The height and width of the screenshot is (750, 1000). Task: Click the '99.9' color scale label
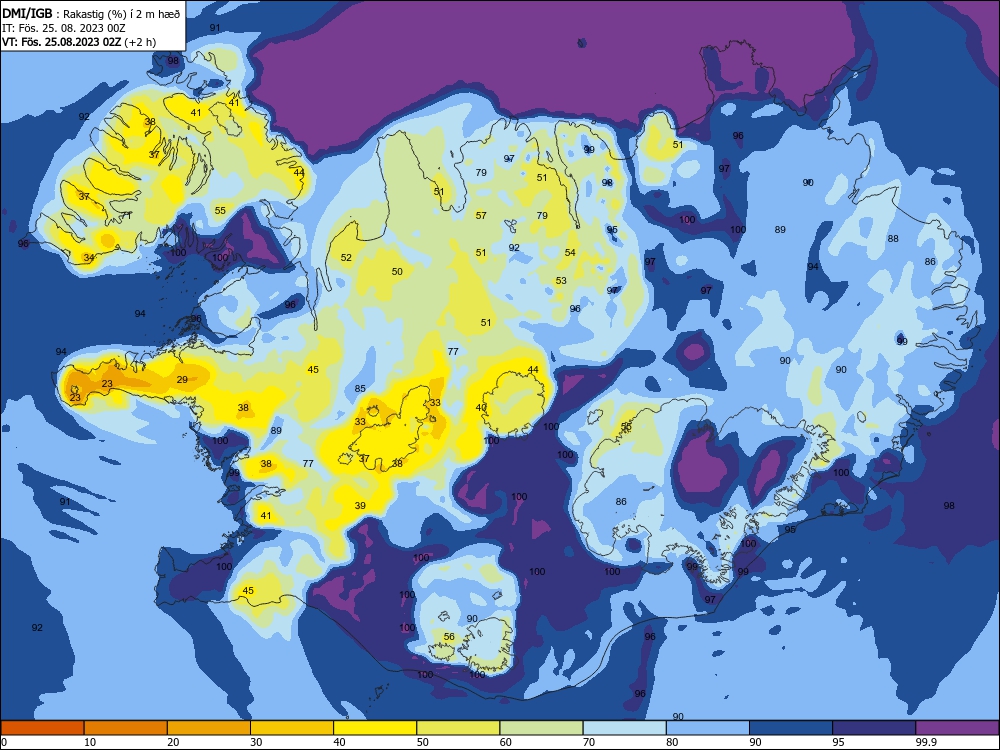pos(926,742)
